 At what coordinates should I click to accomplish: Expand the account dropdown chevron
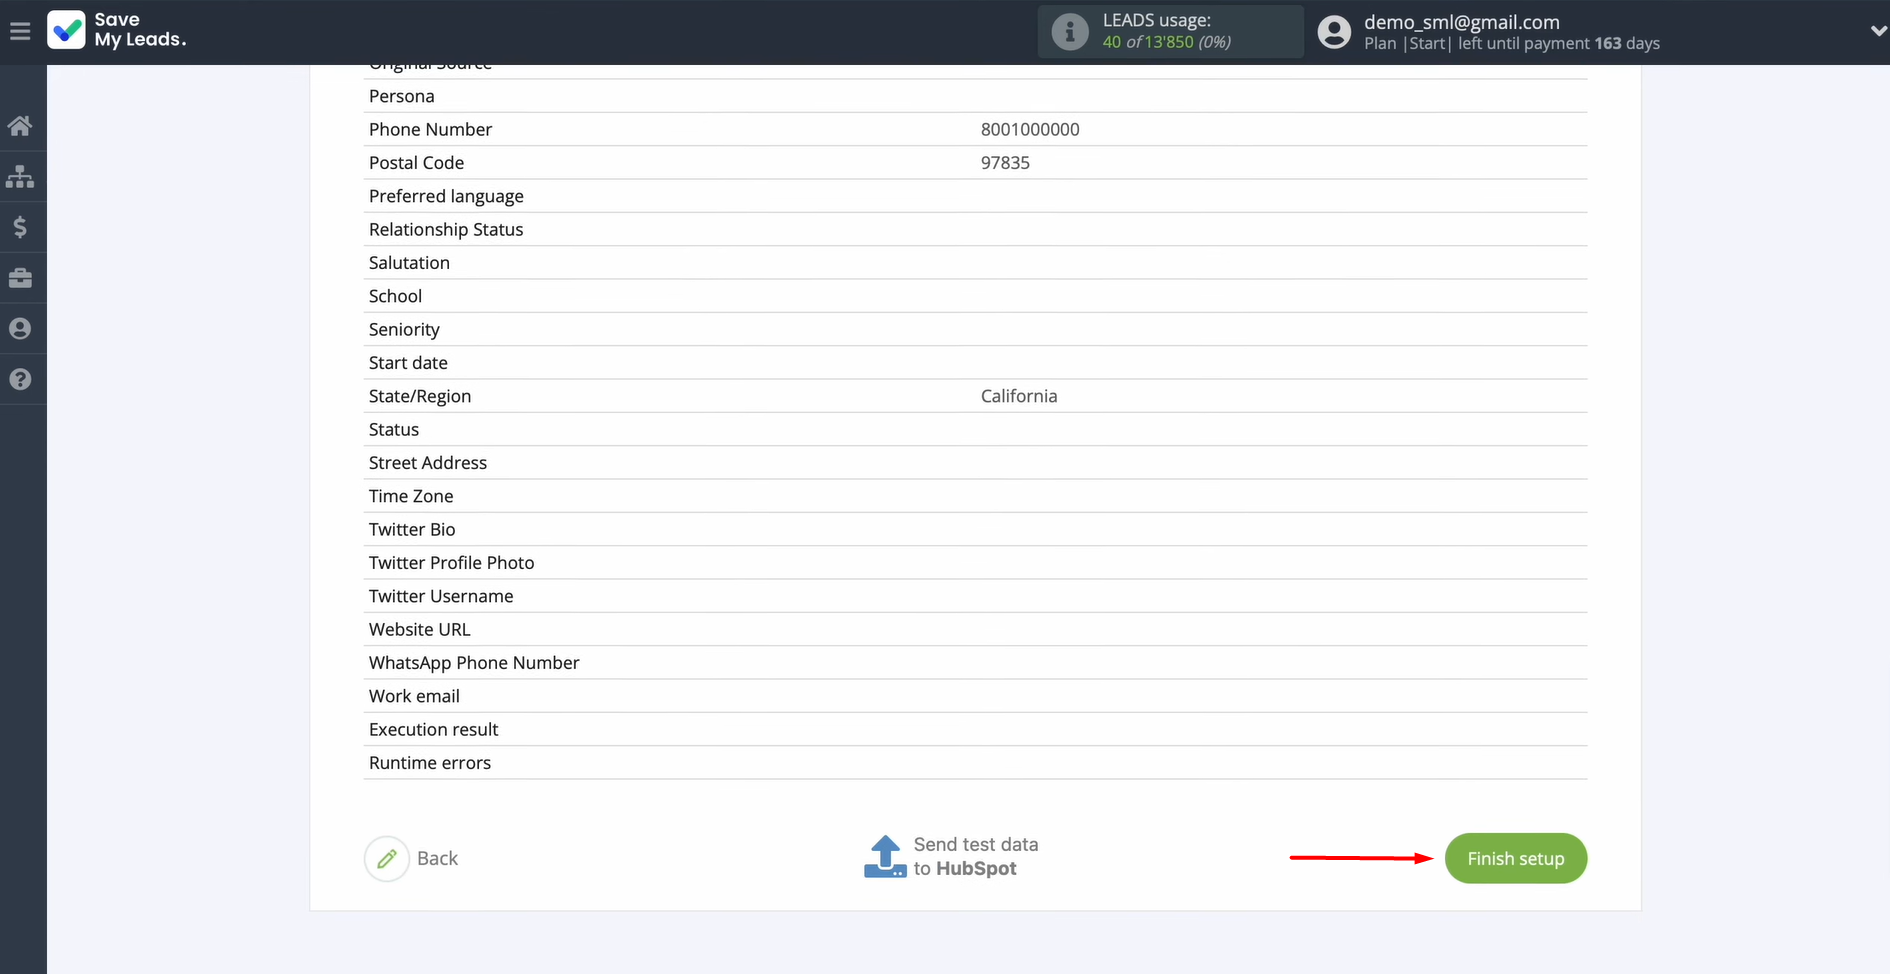pos(1877,31)
